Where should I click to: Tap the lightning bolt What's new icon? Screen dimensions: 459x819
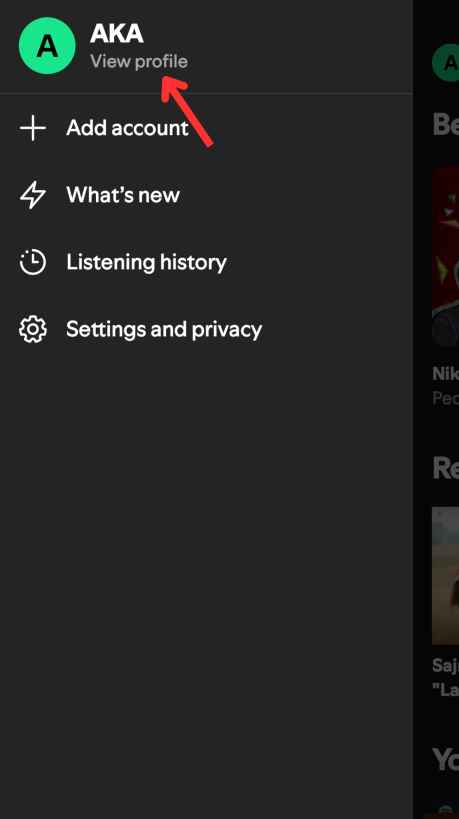[33, 195]
